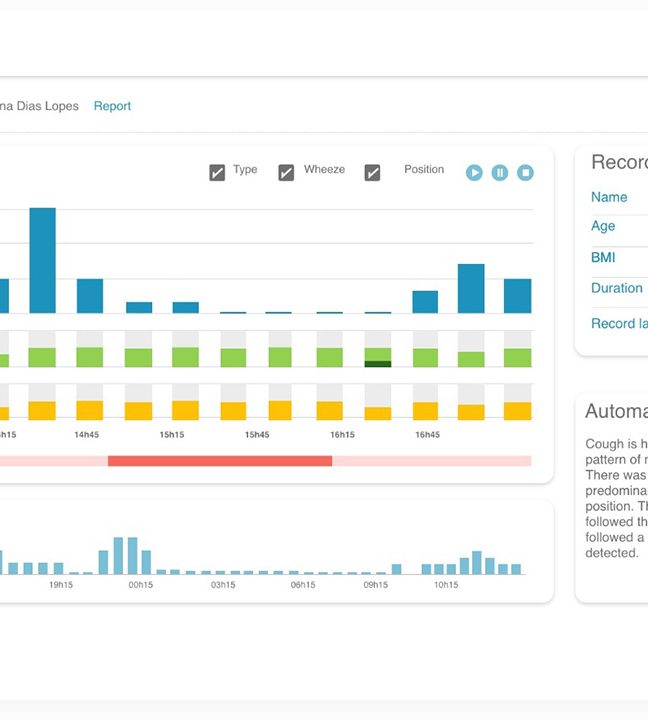Pause playback with the pause button
Image resolution: width=648 pixels, height=720 pixels.
pos(500,173)
